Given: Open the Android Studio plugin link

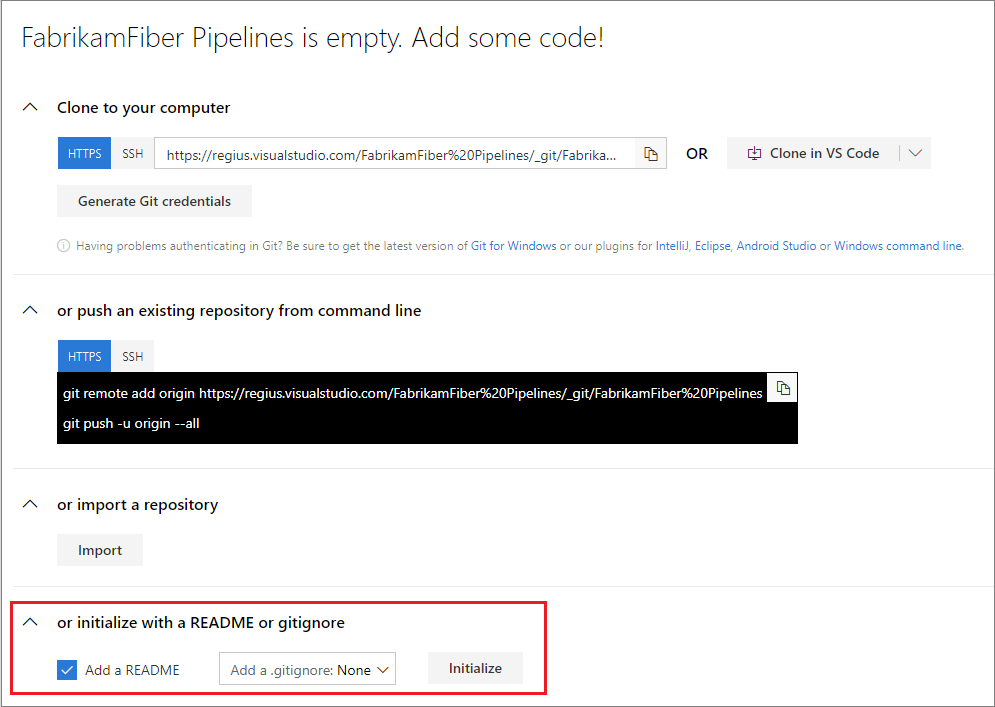Looking at the screenshot, I should [x=776, y=246].
